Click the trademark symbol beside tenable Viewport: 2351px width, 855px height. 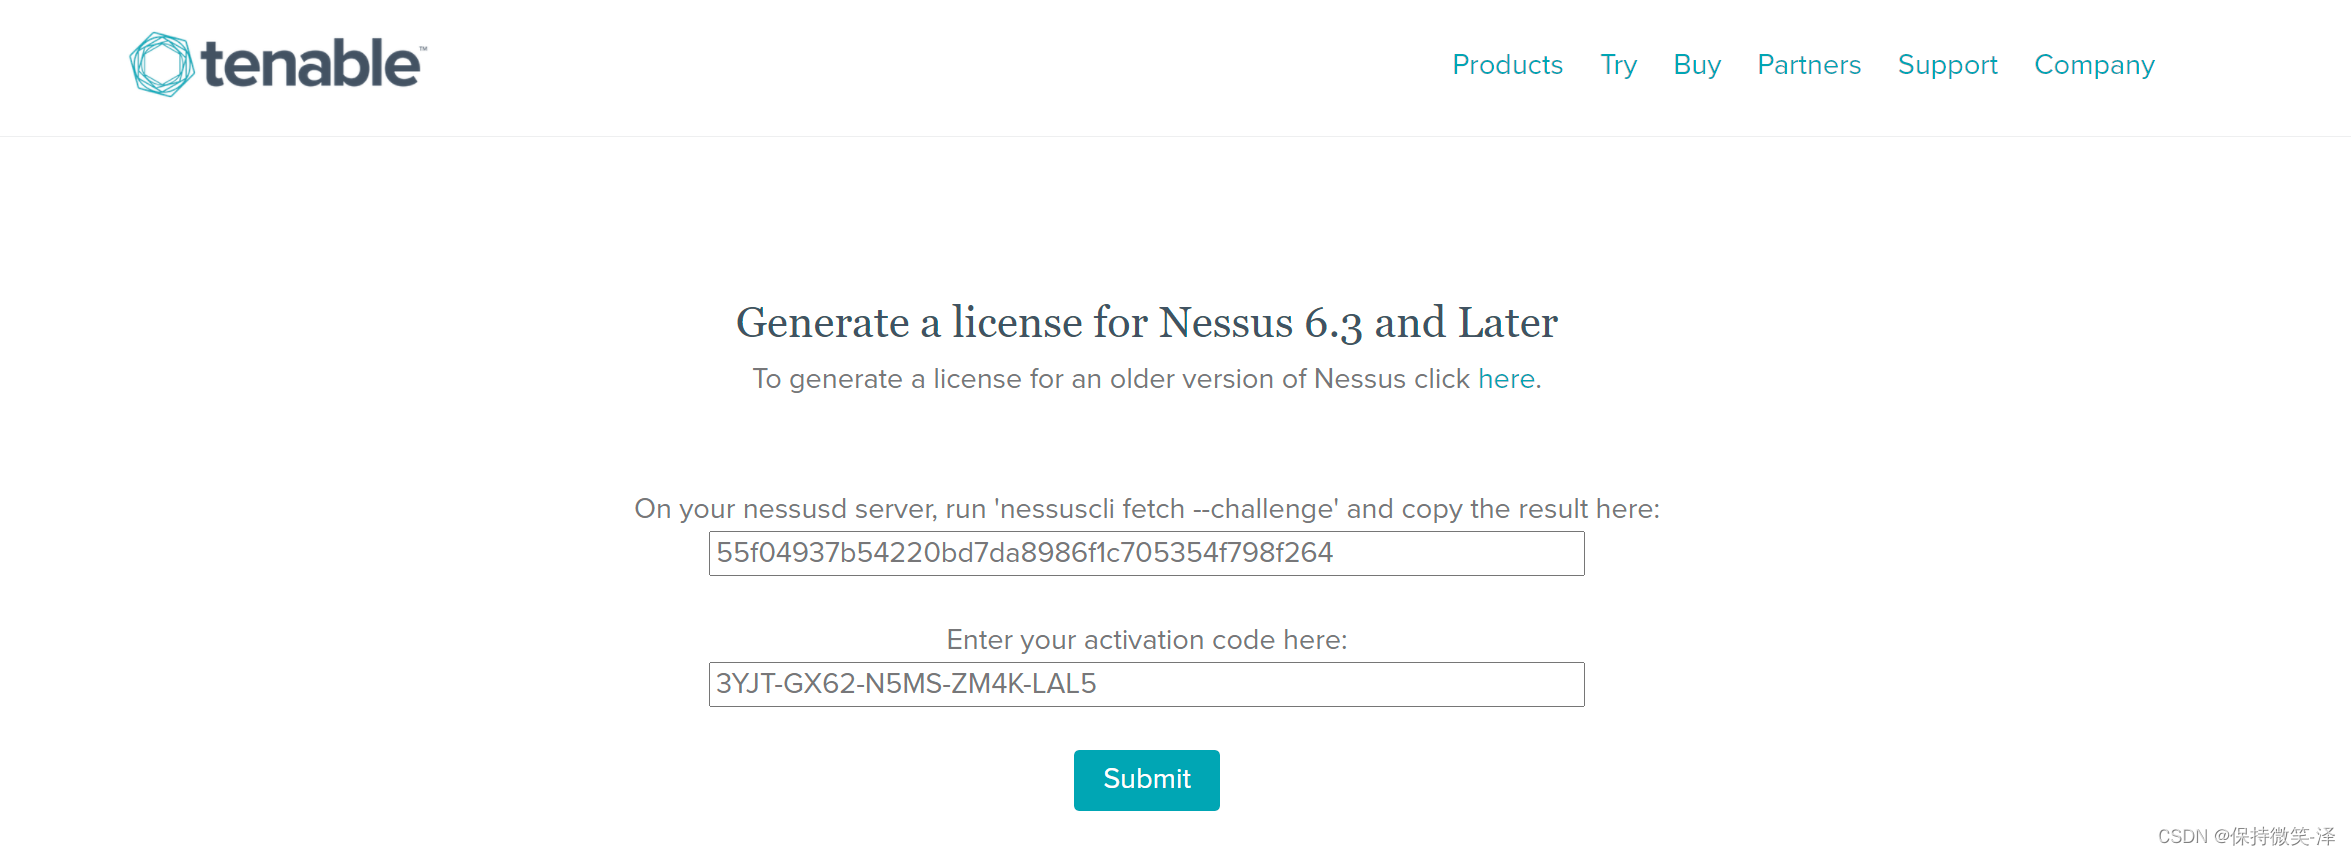[x=423, y=48]
